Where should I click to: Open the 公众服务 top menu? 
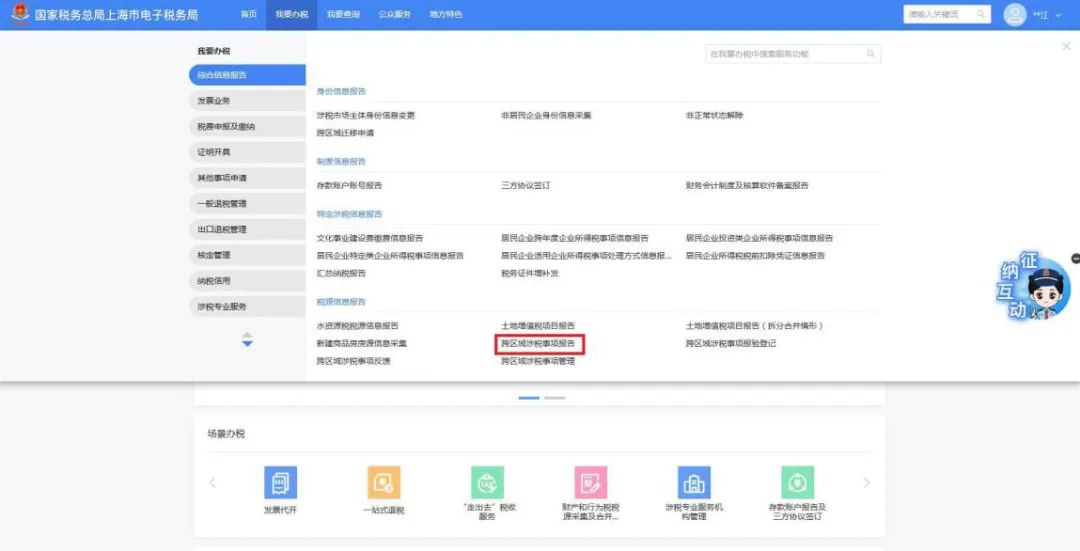(x=394, y=14)
